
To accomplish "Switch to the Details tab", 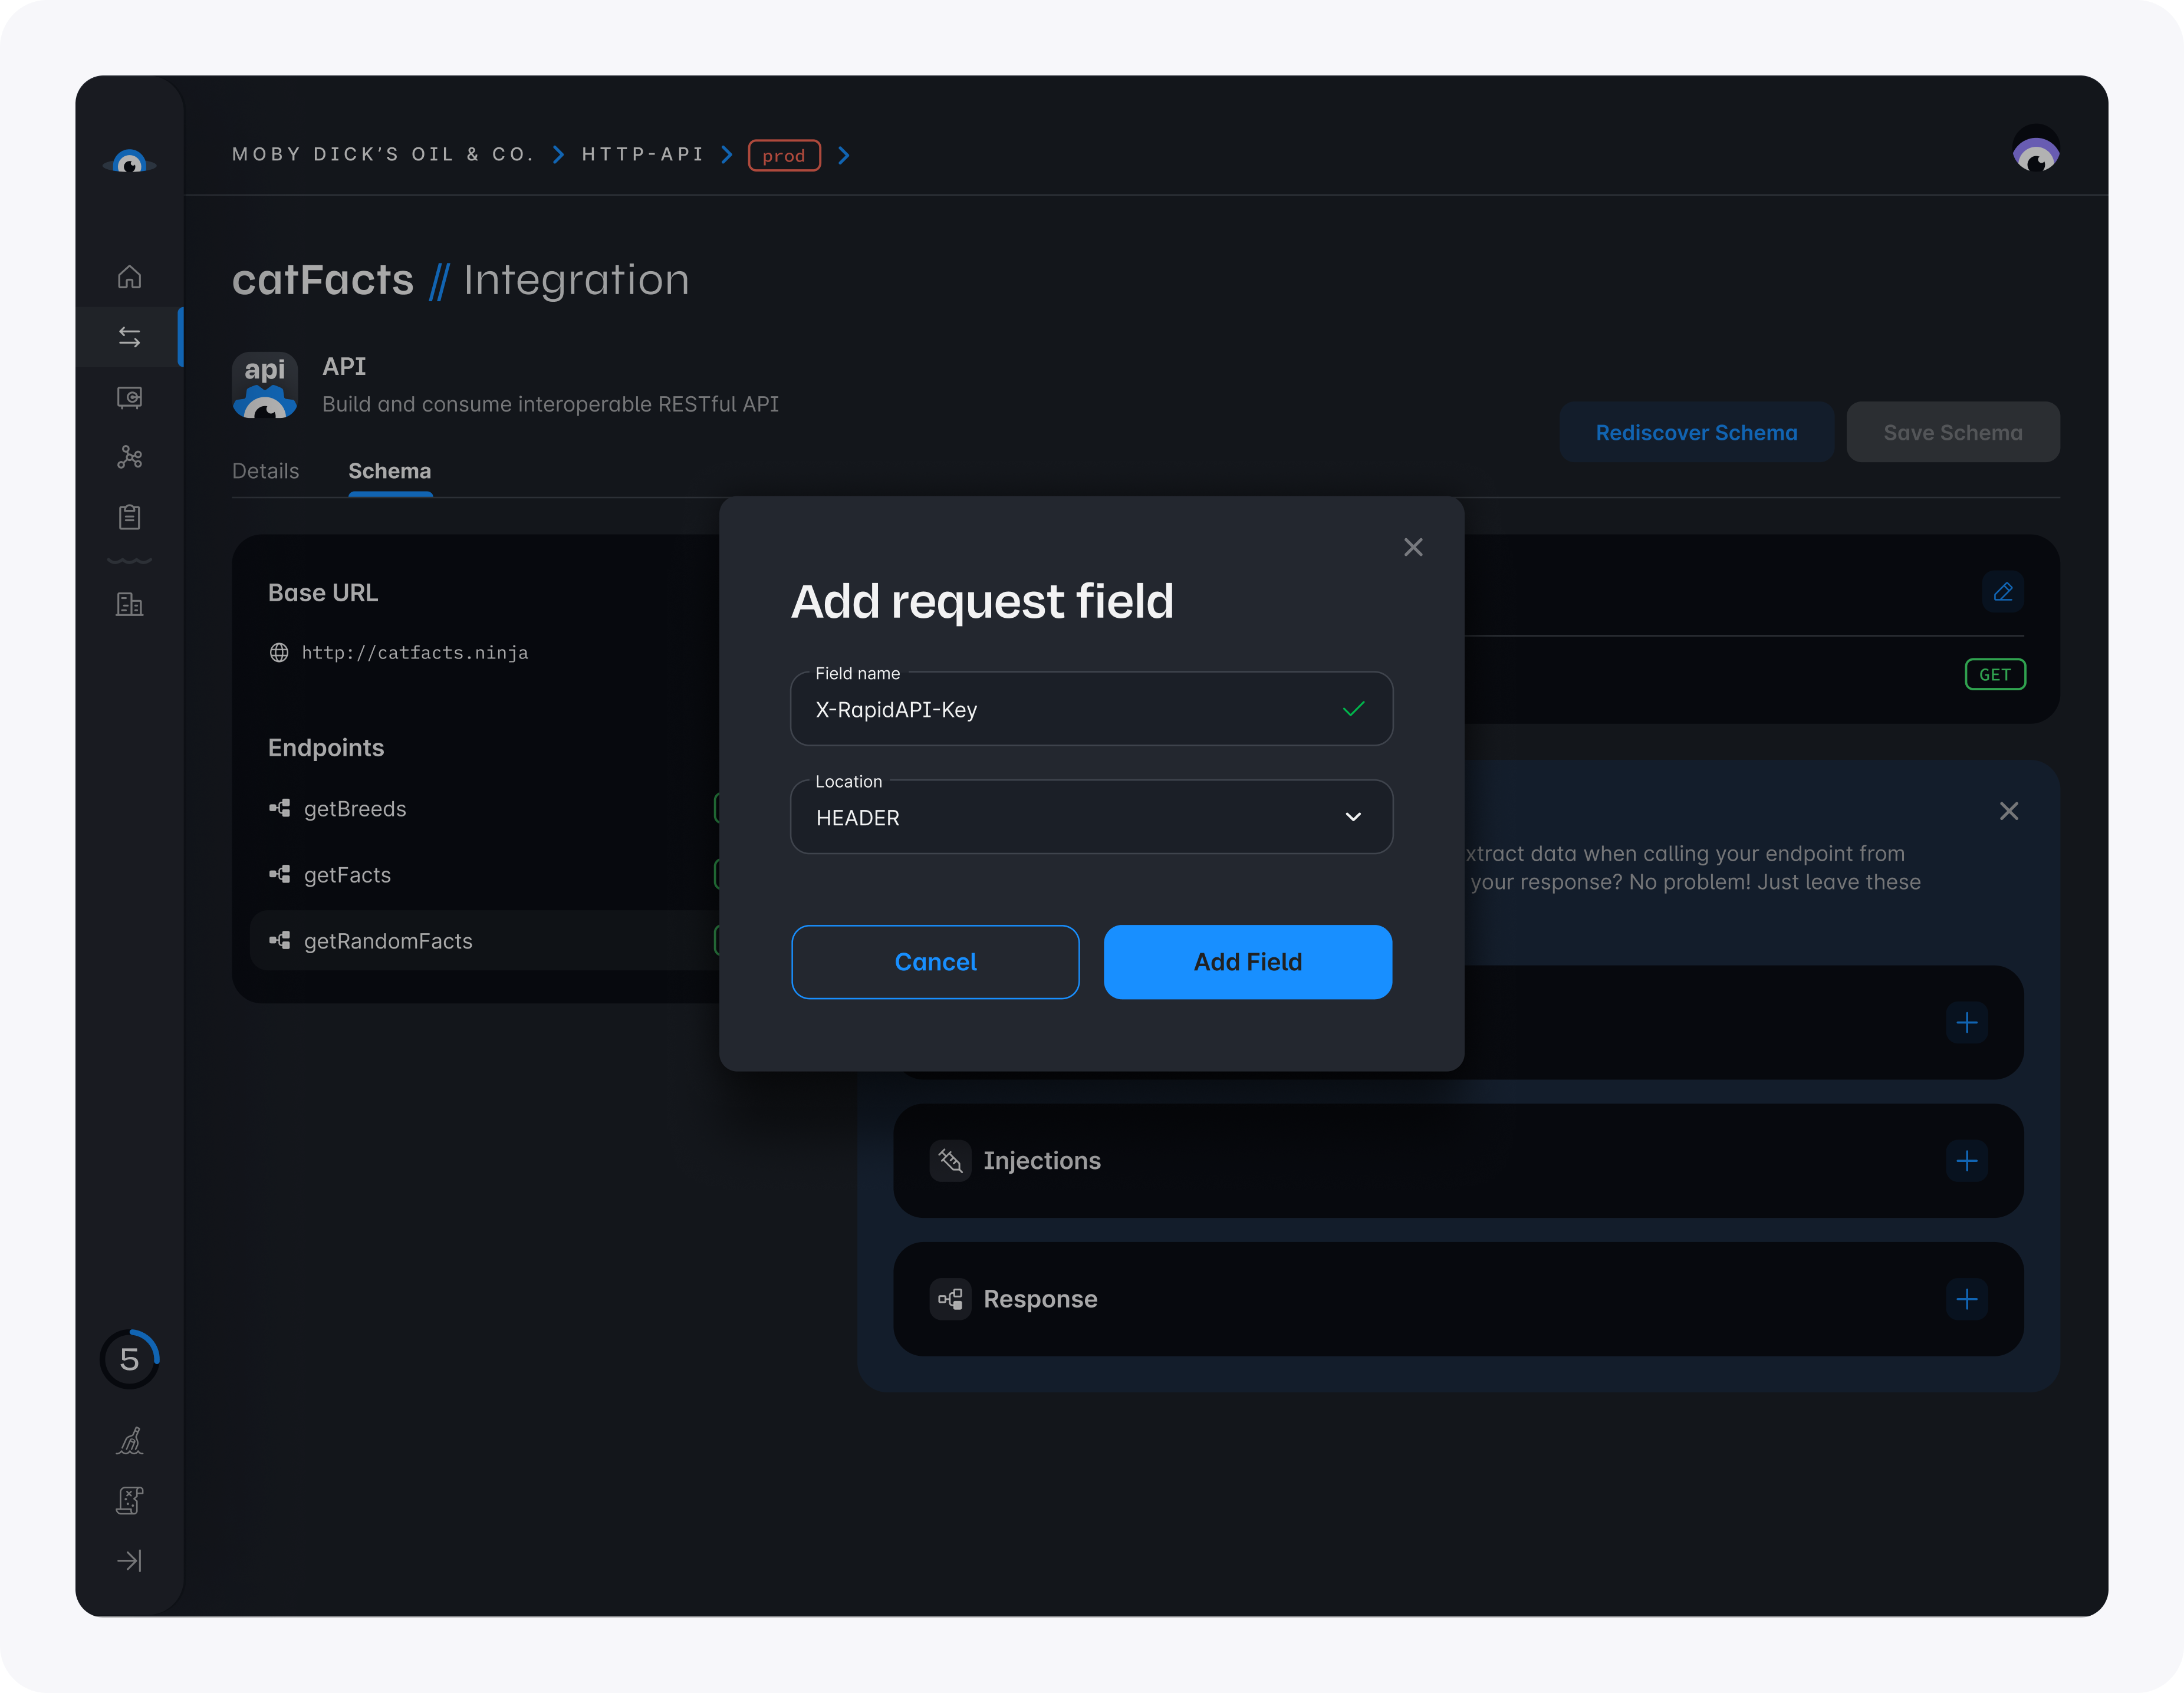I will tap(266, 470).
